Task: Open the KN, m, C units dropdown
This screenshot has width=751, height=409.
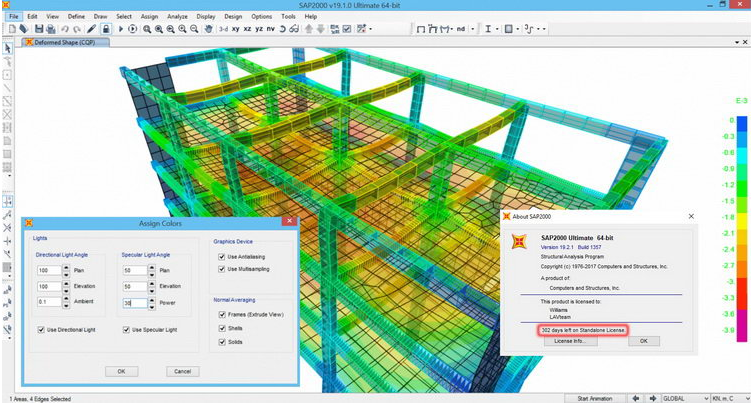Action: click(x=730, y=398)
